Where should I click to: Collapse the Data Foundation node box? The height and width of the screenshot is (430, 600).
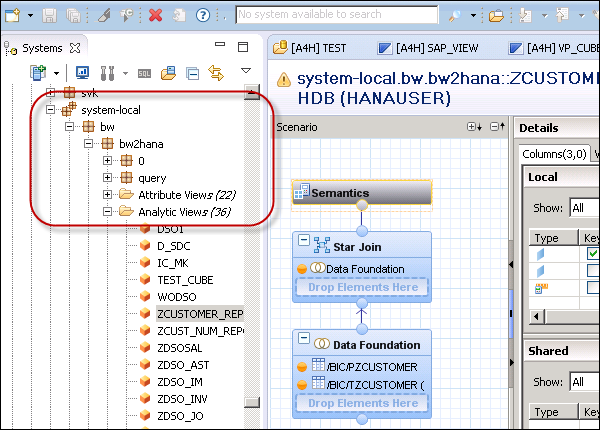pos(303,345)
